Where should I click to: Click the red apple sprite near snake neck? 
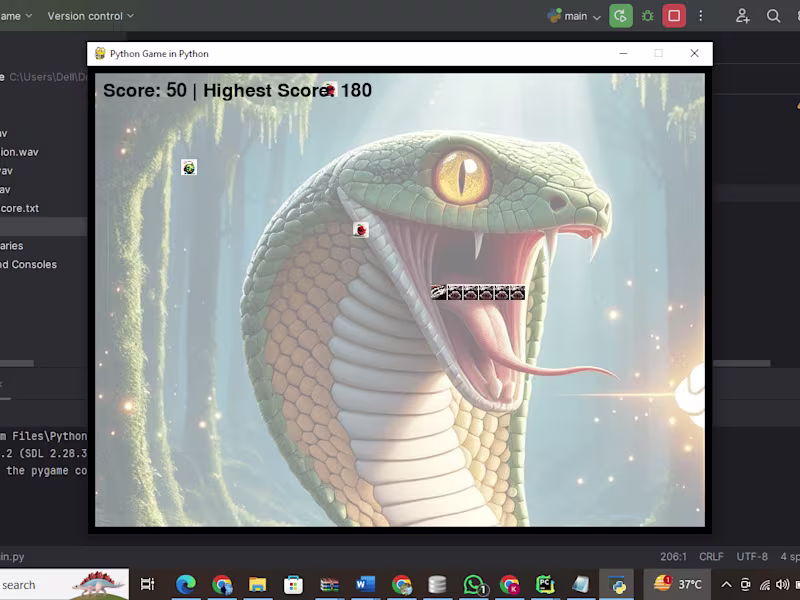coord(361,230)
